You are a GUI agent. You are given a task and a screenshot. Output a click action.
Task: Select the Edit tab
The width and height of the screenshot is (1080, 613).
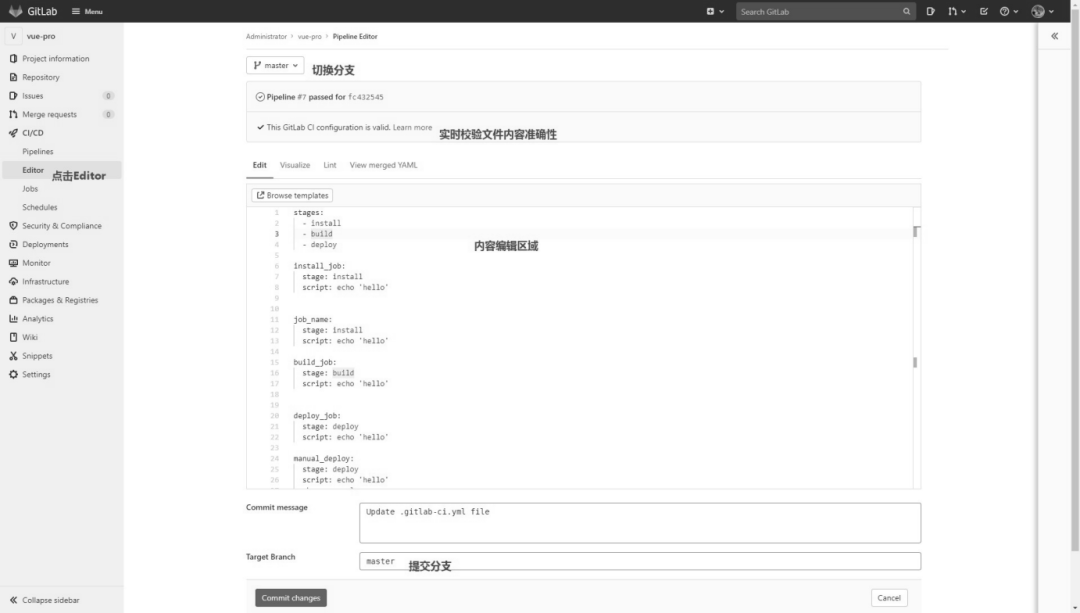point(260,165)
